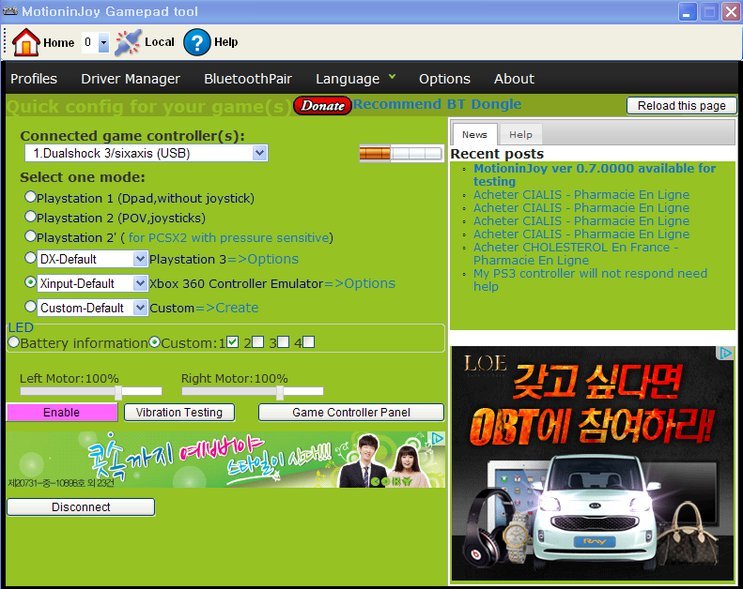
Task: Open the Xinput-Default profile dropdown
Action: tap(140, 283)
